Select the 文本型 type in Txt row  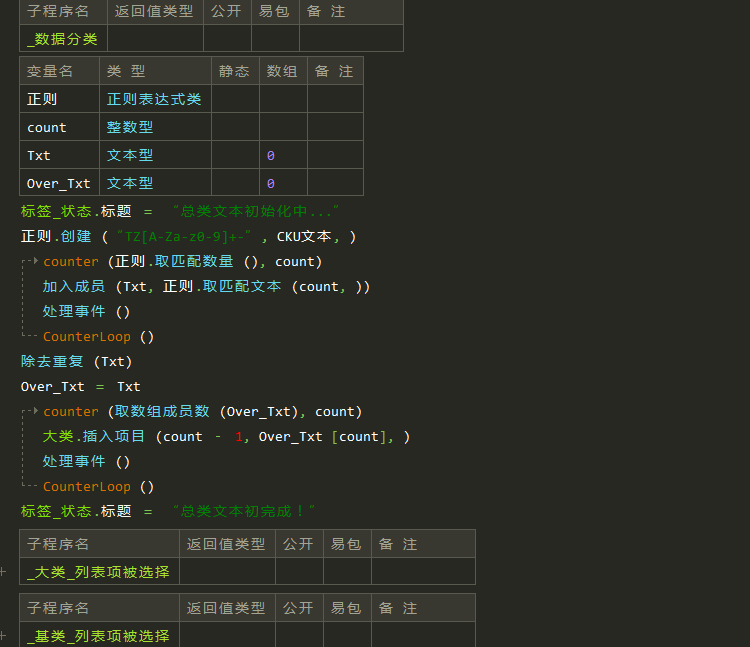point(155,155)
